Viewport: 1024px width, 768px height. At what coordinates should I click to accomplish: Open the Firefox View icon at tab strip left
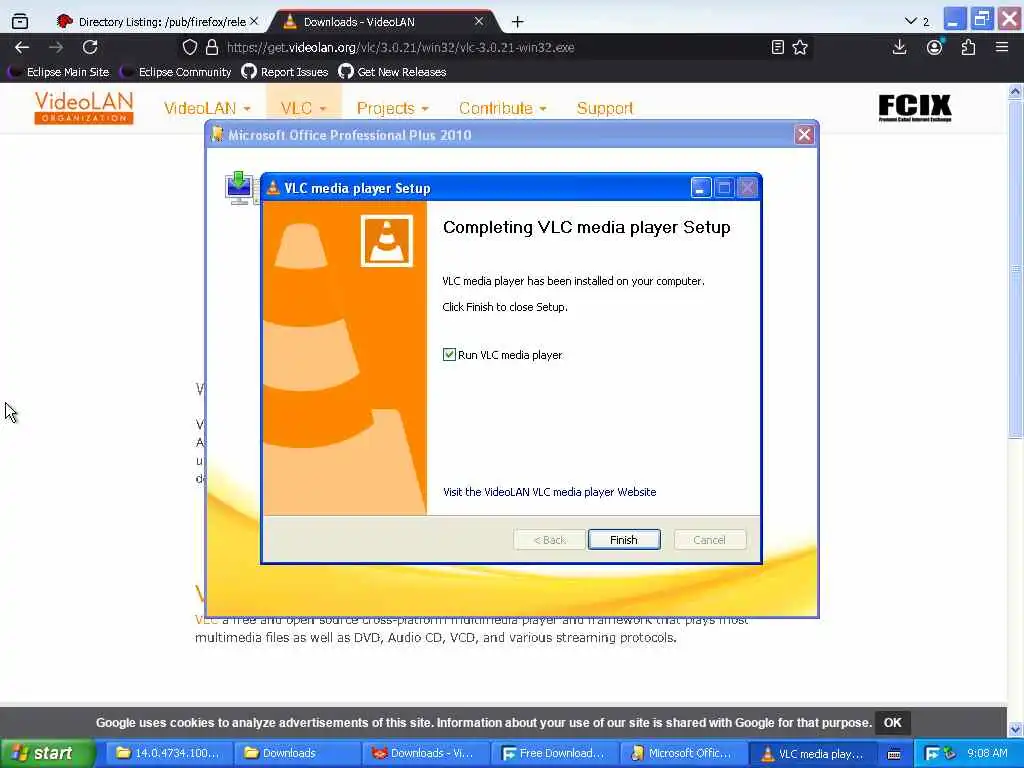point(20,22)
